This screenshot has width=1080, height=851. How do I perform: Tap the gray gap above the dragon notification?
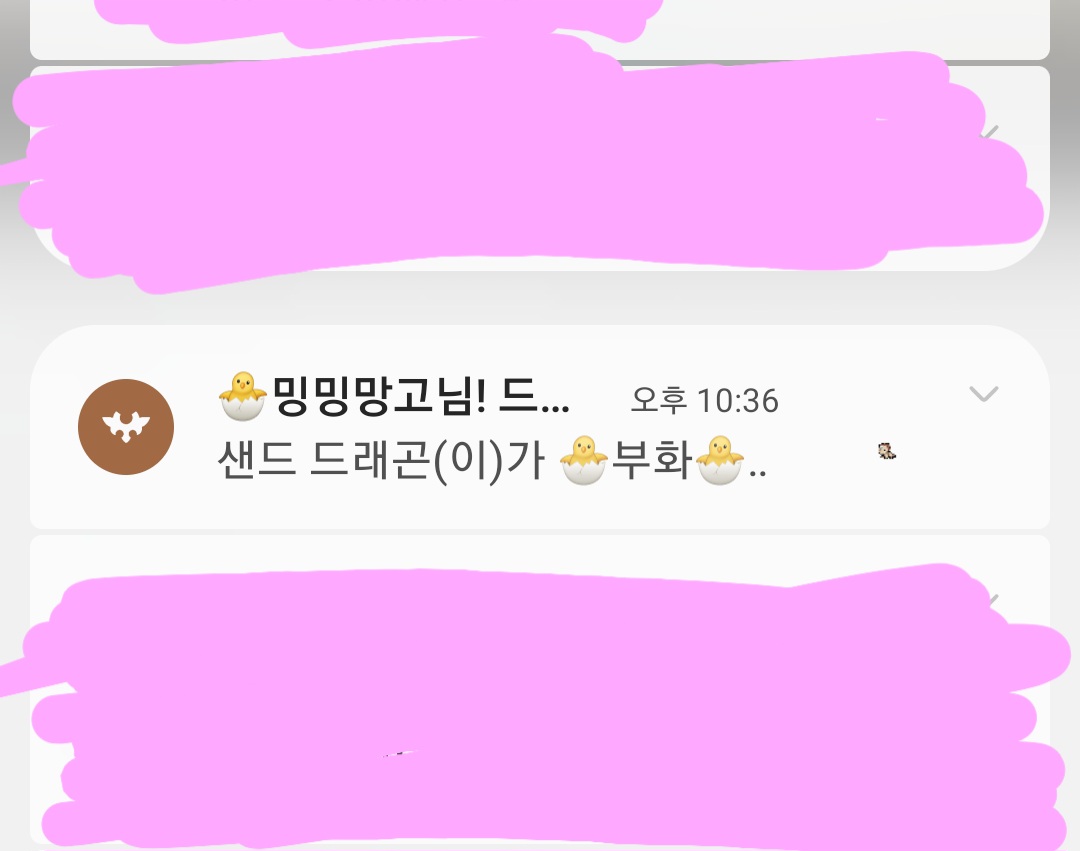click(x=539, y=297)
